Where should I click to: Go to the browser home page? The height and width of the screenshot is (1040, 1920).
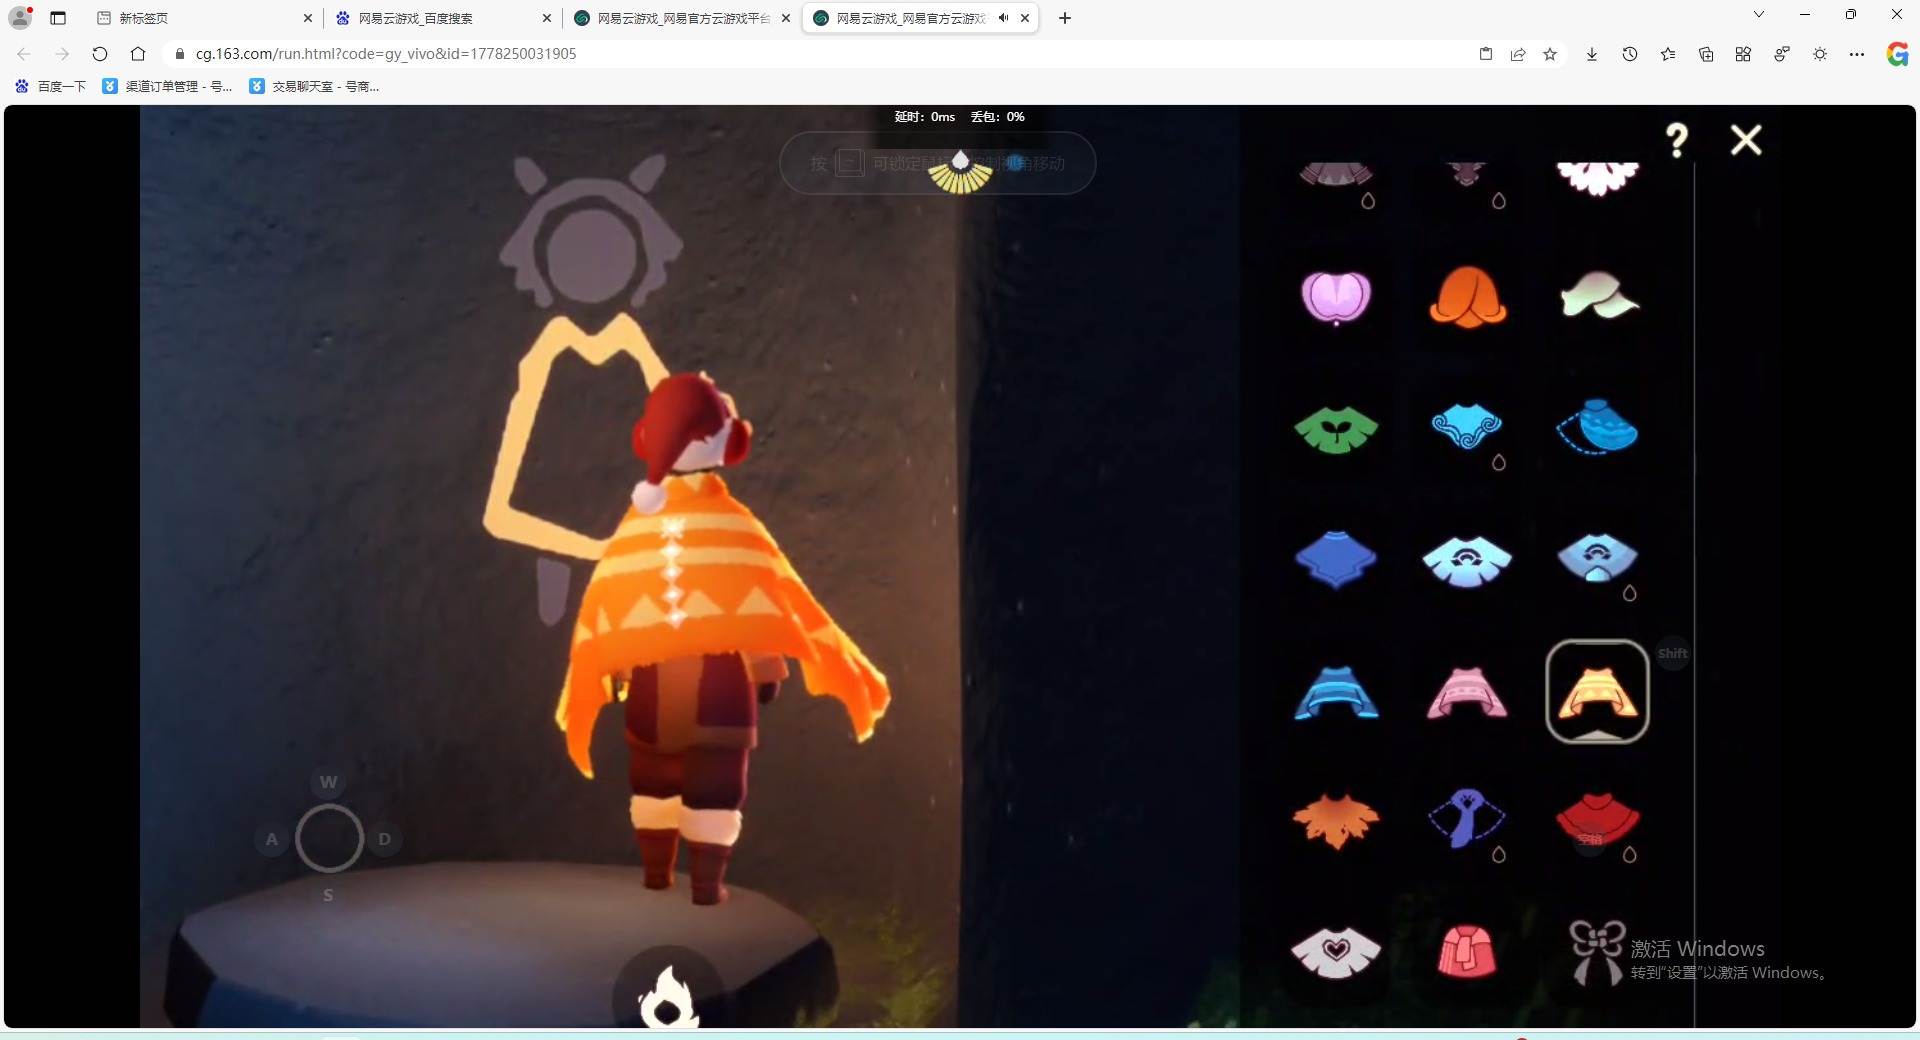pos(138,54)
